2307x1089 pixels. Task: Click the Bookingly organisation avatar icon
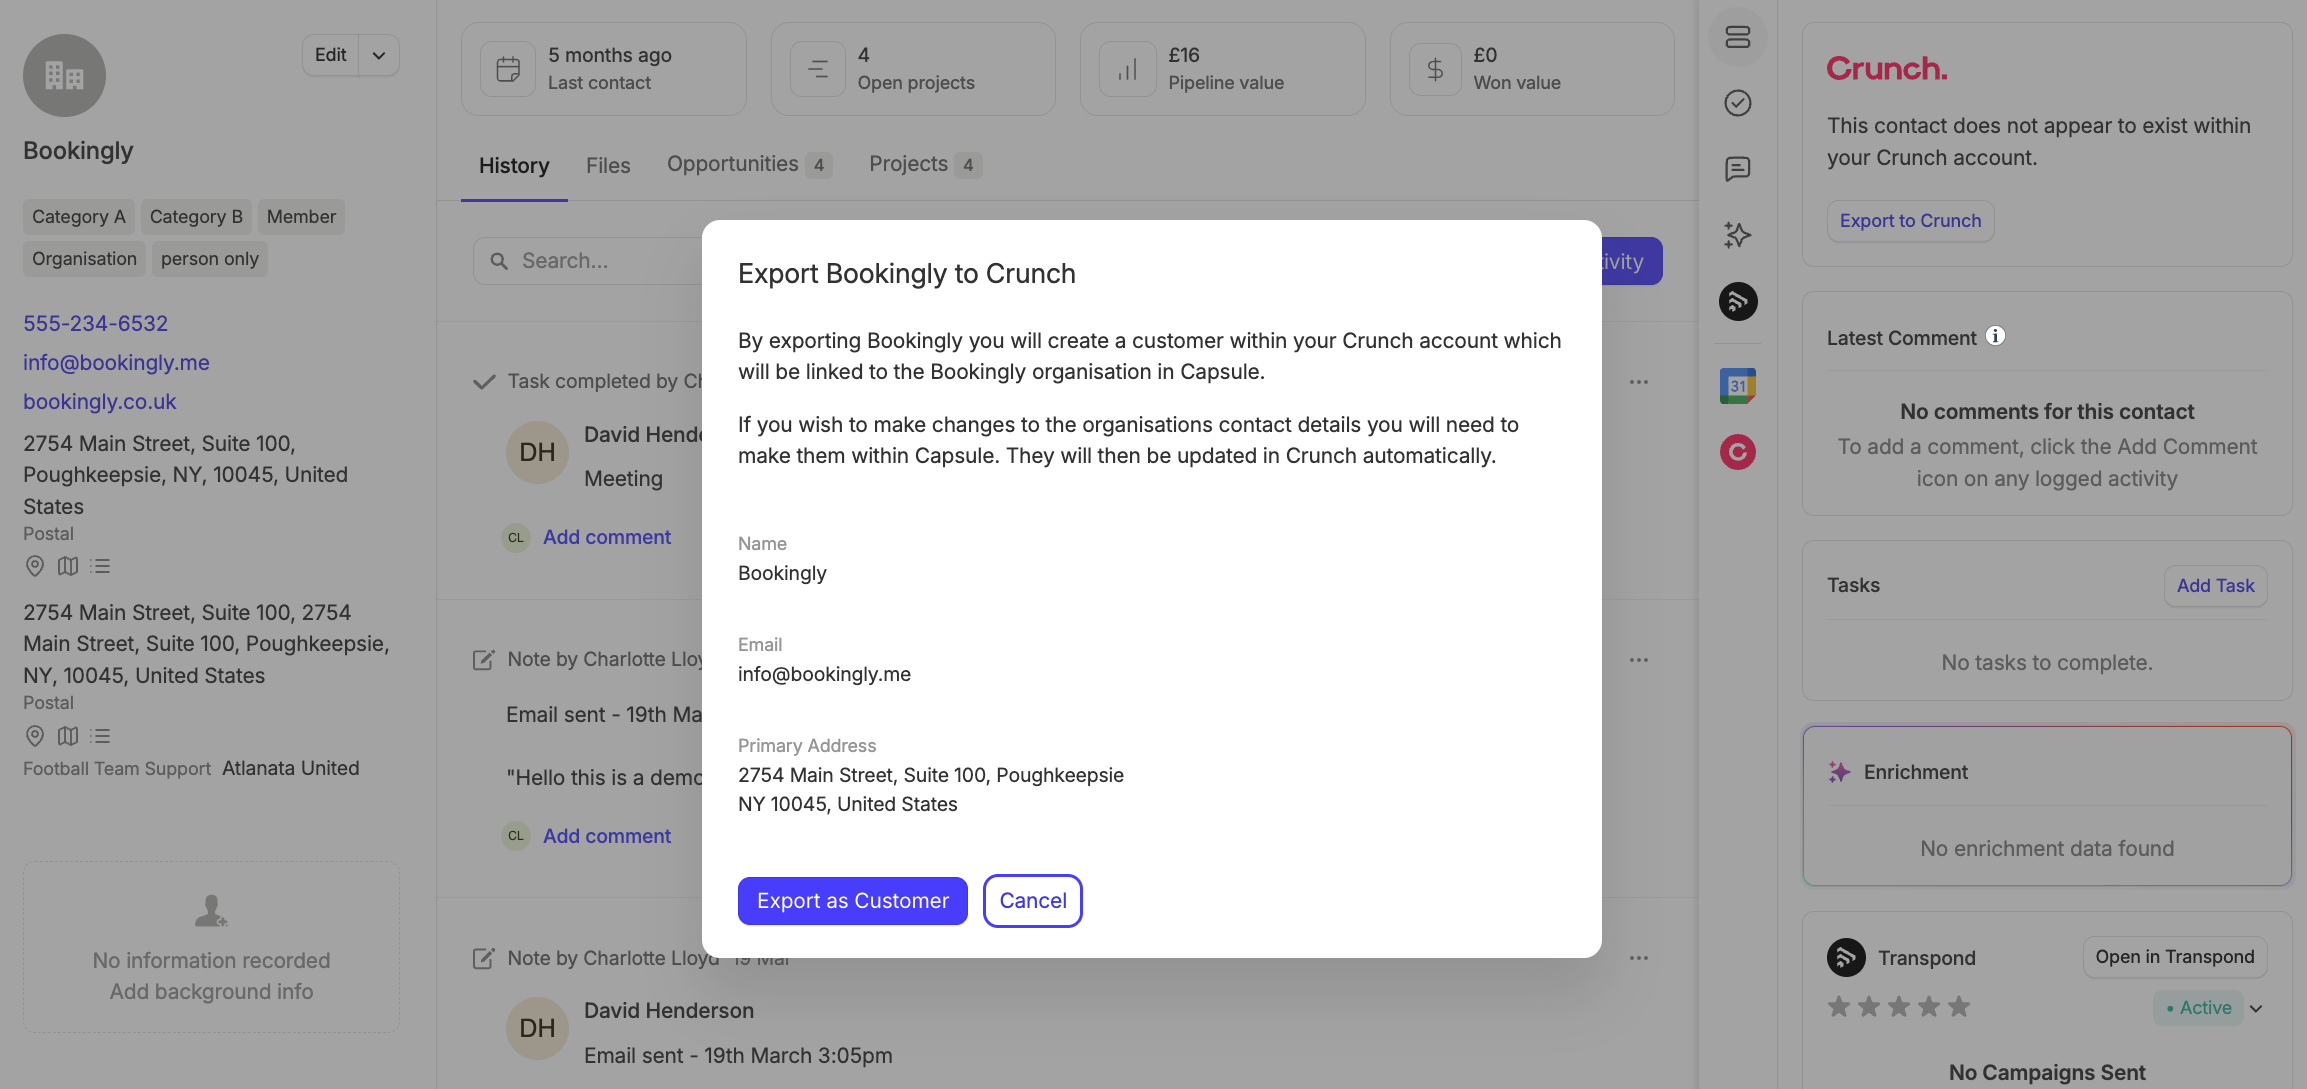tap(64, 75)
